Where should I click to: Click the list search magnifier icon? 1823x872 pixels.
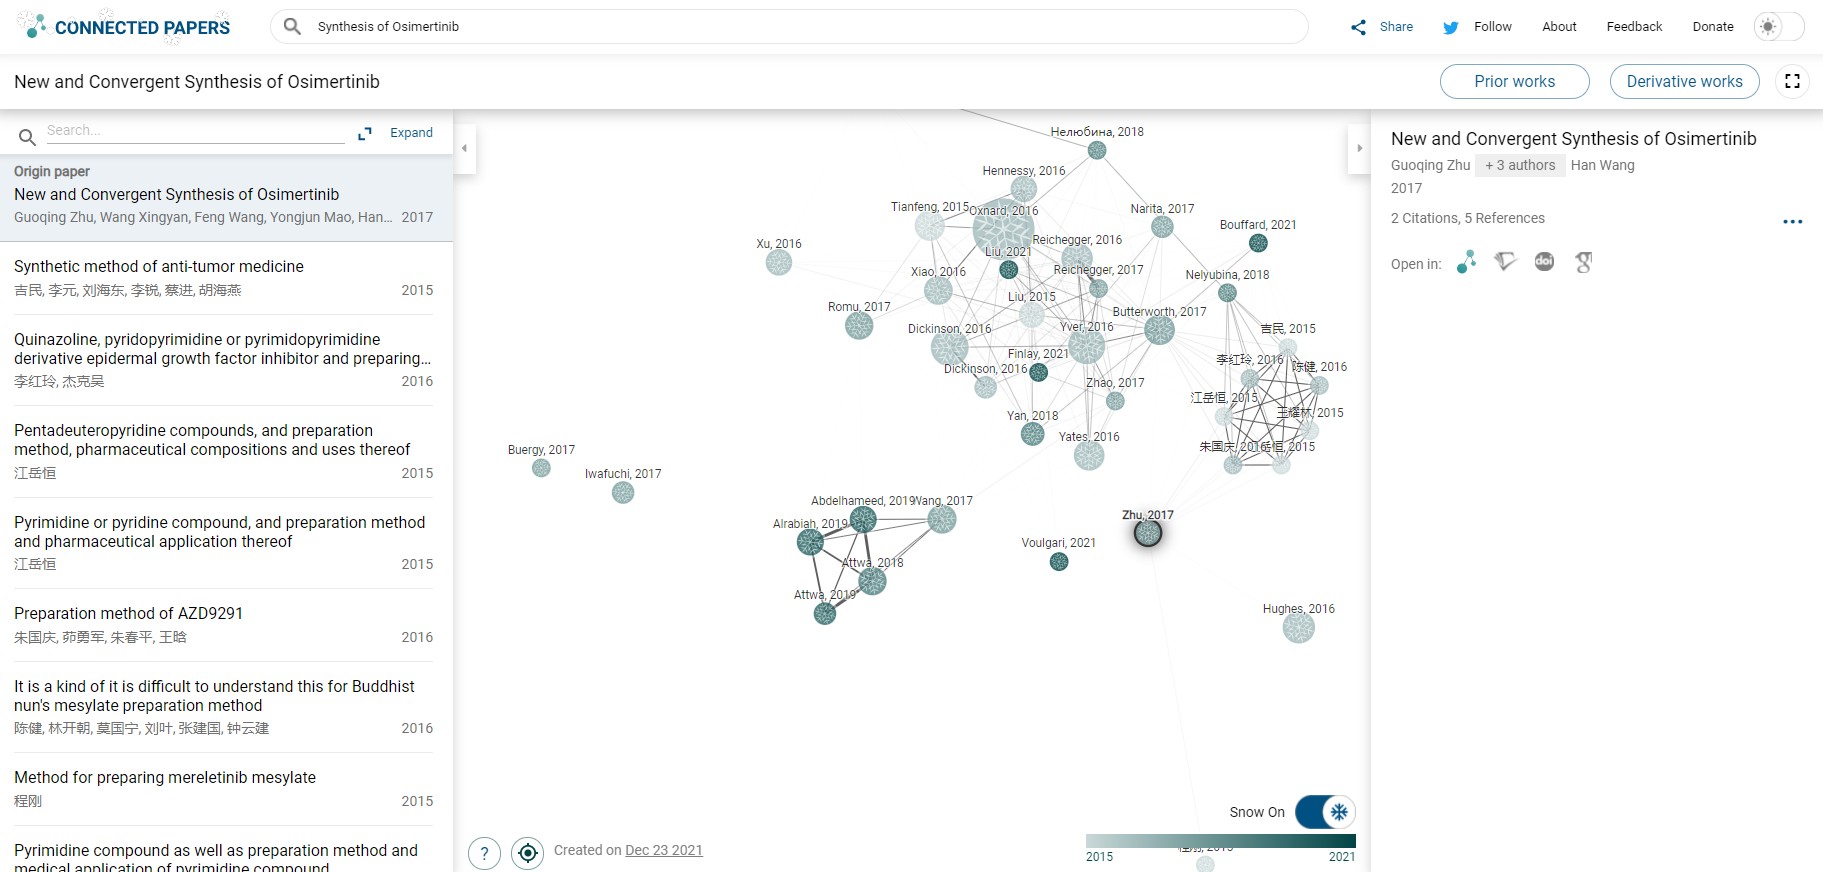[x=28, y=136]
